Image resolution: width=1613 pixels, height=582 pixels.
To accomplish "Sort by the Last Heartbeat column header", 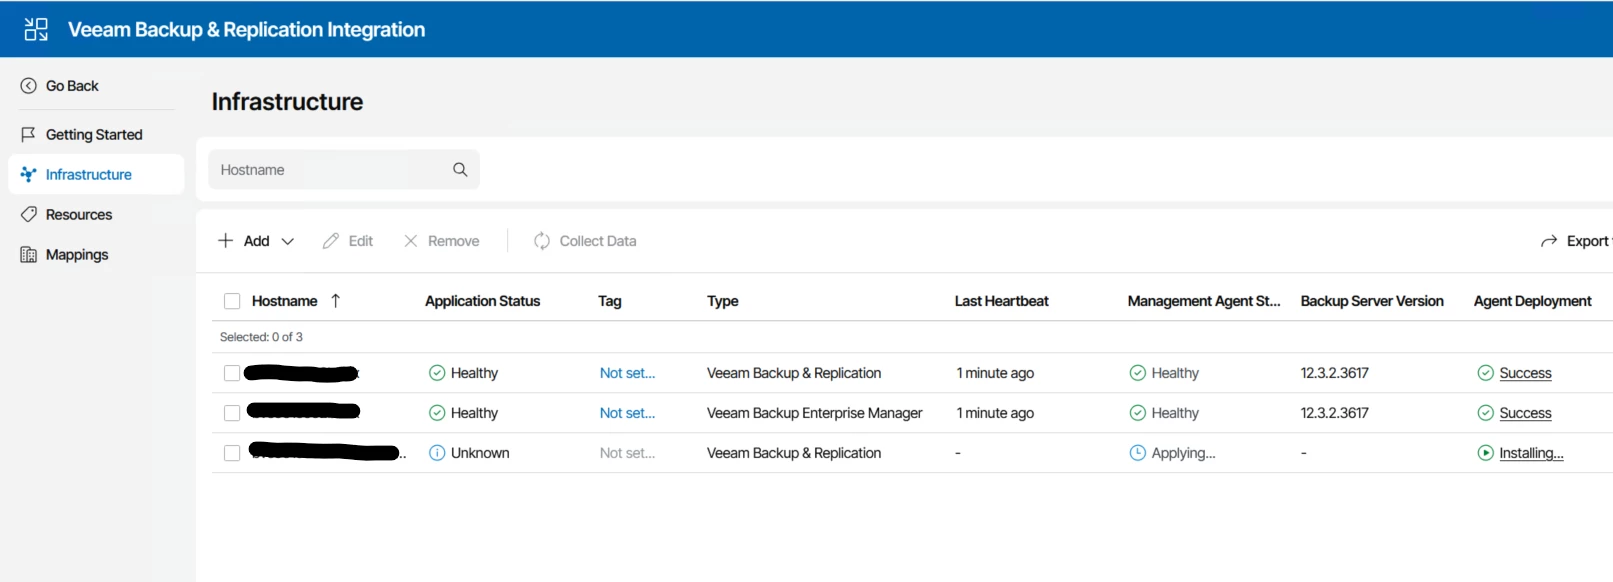I will tap(1001, 301).
